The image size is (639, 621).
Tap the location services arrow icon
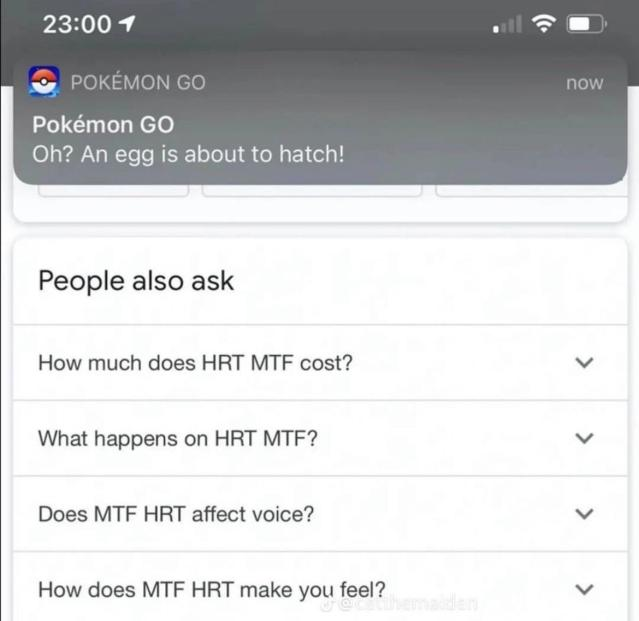tap(127, 25)
